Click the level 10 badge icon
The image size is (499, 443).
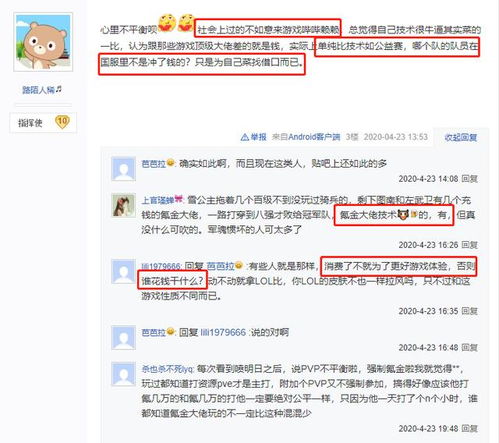coord(62,122)
